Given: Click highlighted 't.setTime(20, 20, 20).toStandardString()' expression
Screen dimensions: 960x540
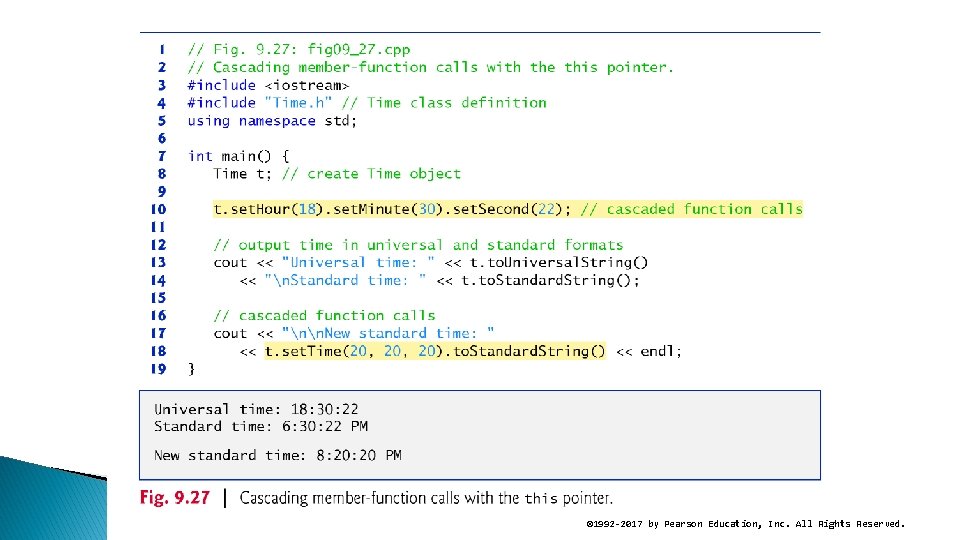Looking at the screenshot, I should pos(435,351).
